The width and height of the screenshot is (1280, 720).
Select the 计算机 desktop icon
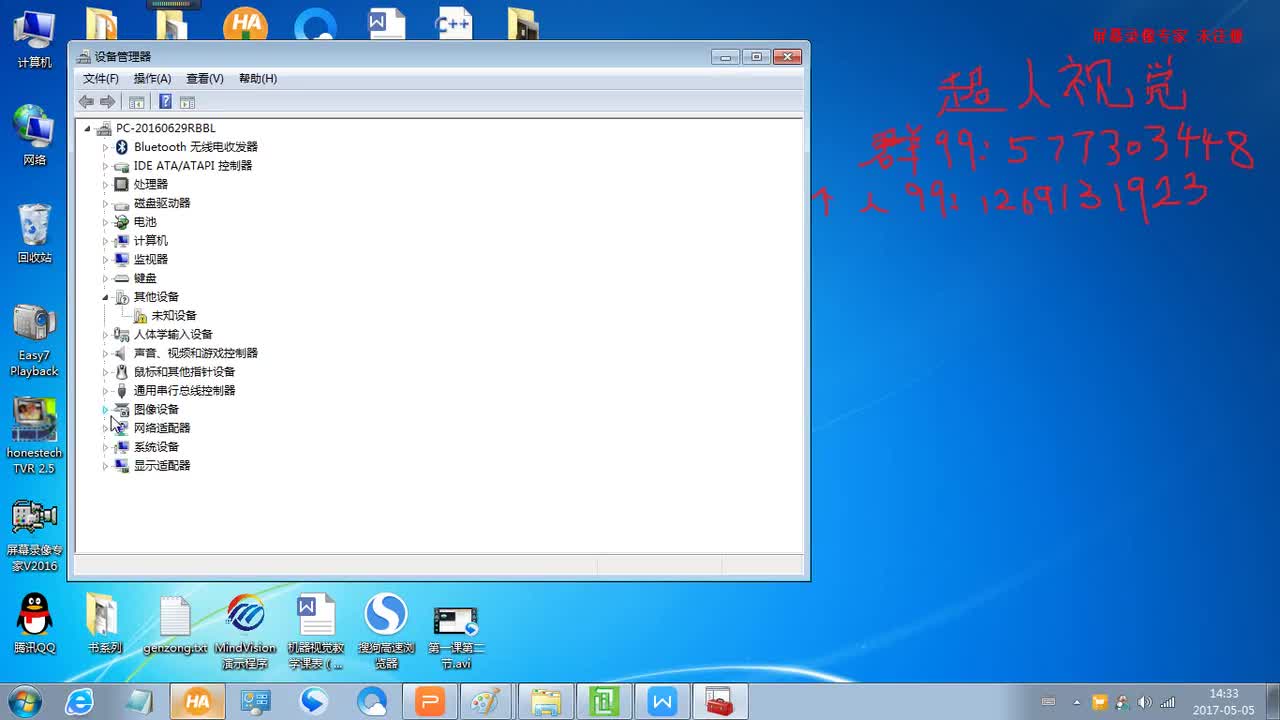click(x=34, y=38)
